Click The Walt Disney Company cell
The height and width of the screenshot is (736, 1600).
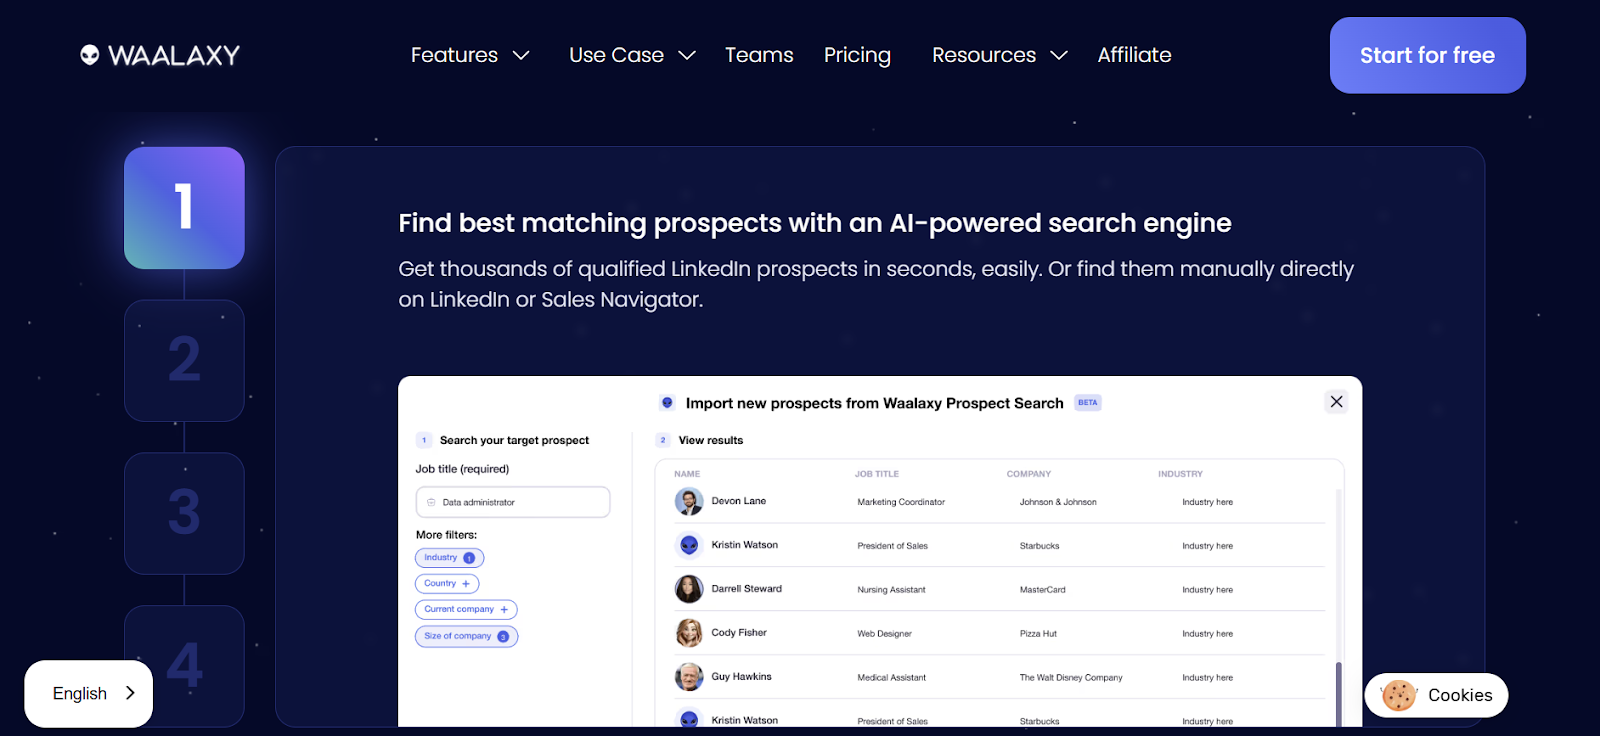tap(1071, 678)
